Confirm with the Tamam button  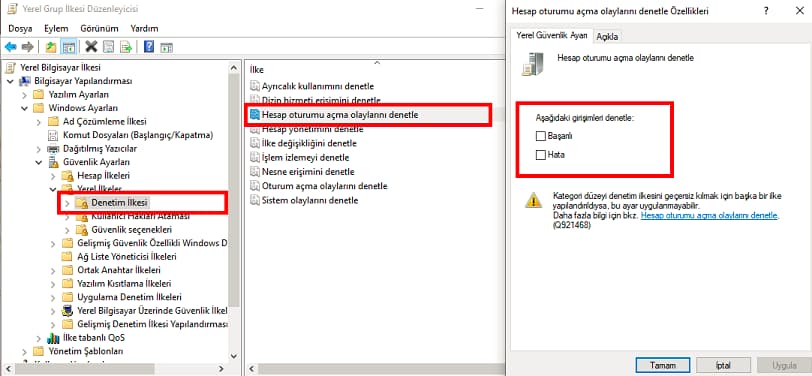coord(663,366)
